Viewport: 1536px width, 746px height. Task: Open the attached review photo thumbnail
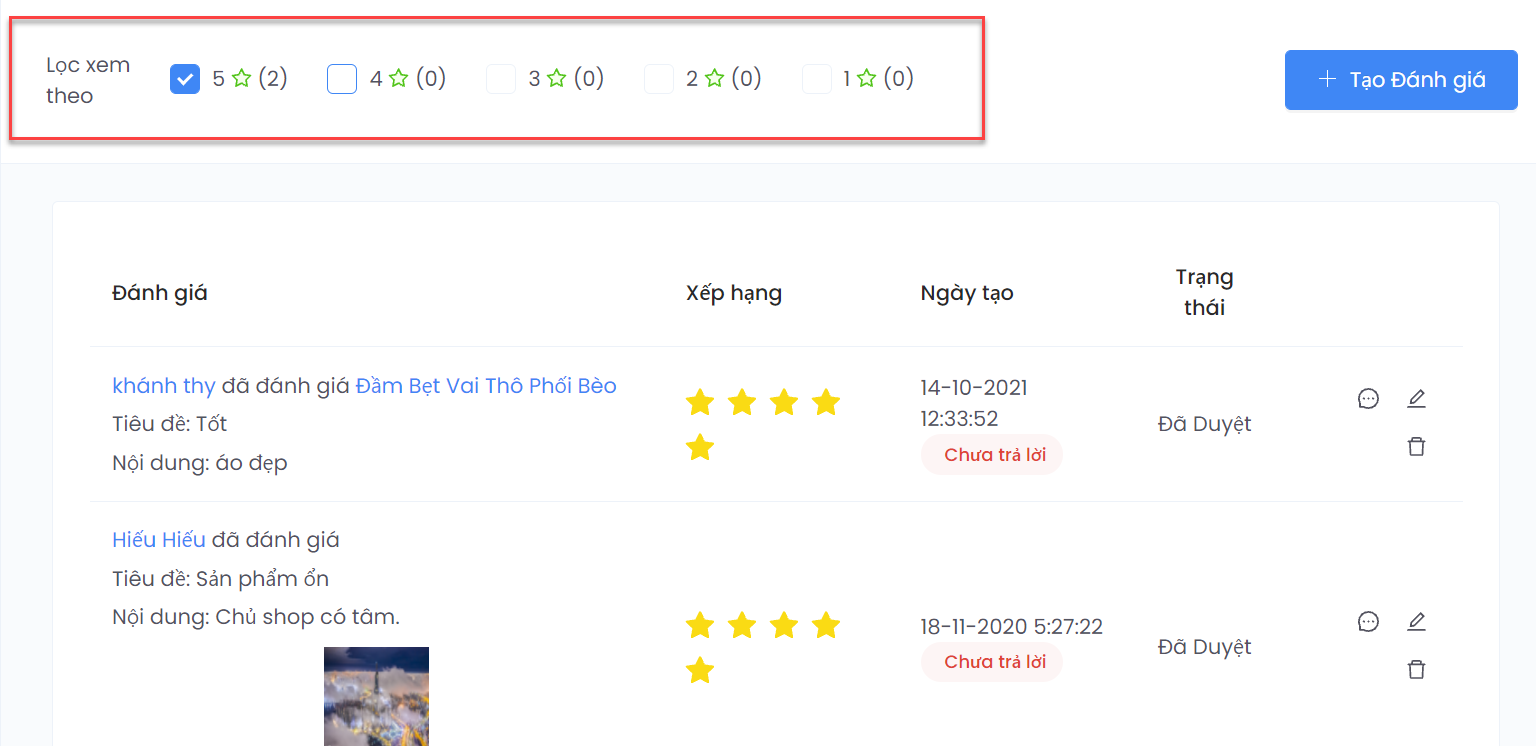[376, 695]
